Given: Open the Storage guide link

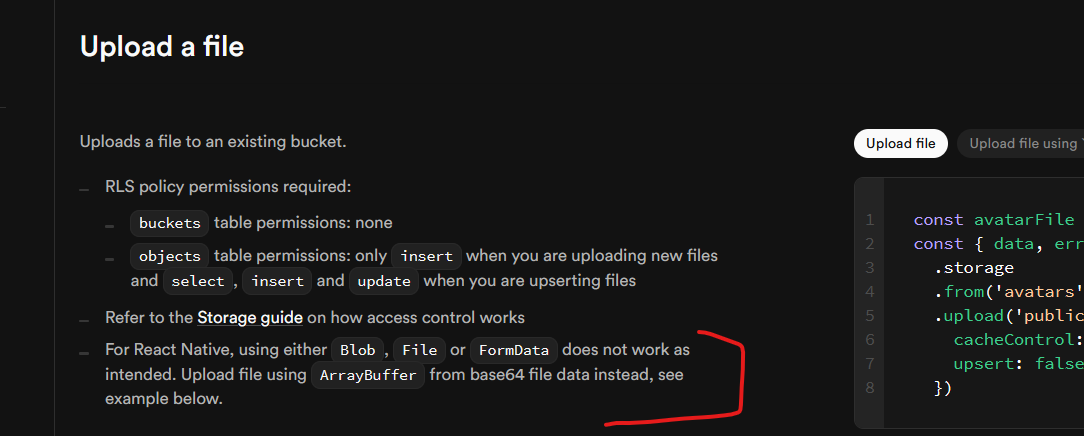Looking at the screenshot, I should [x=250, y=318].
